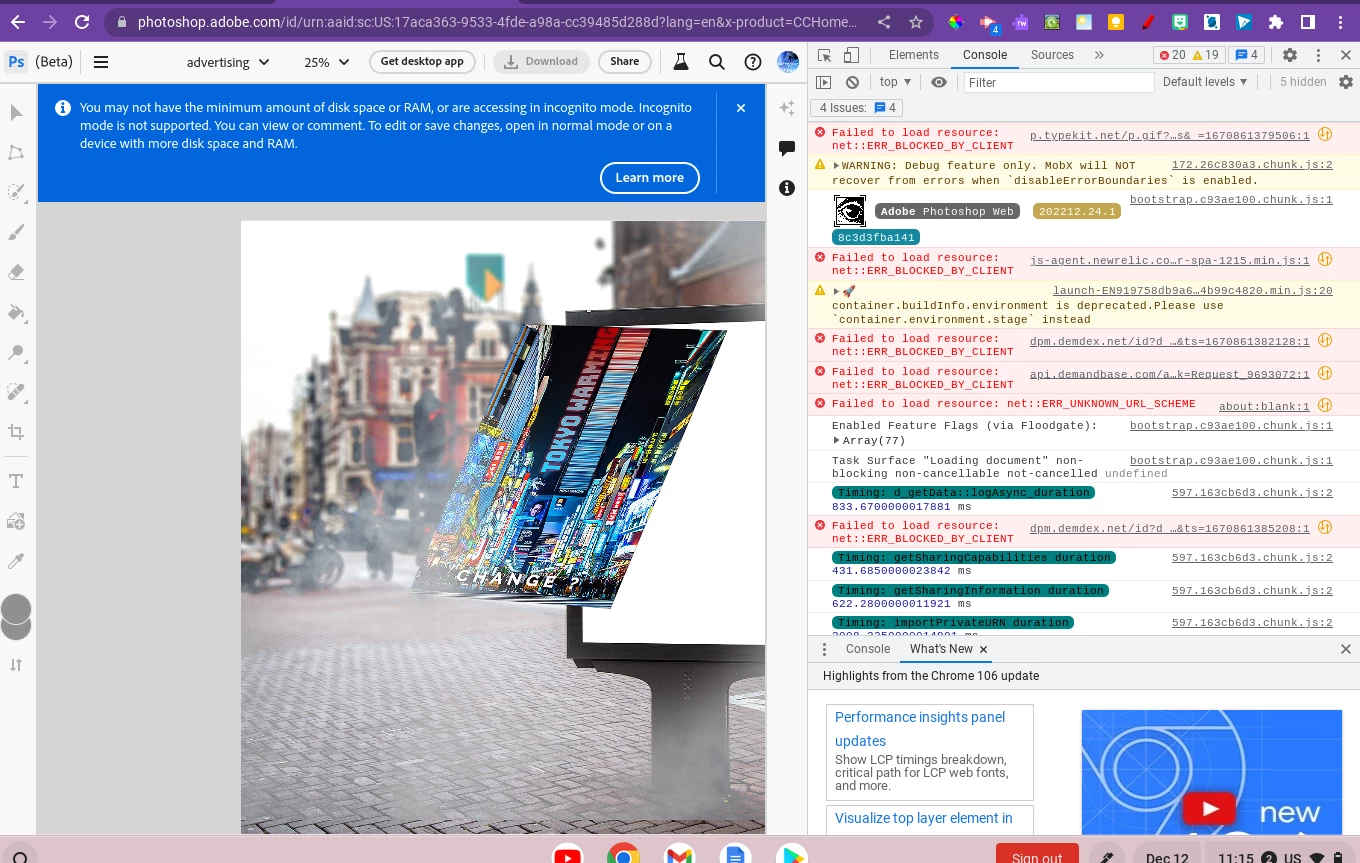Switch to the Console tab in DevTools

tap(985, 55)
